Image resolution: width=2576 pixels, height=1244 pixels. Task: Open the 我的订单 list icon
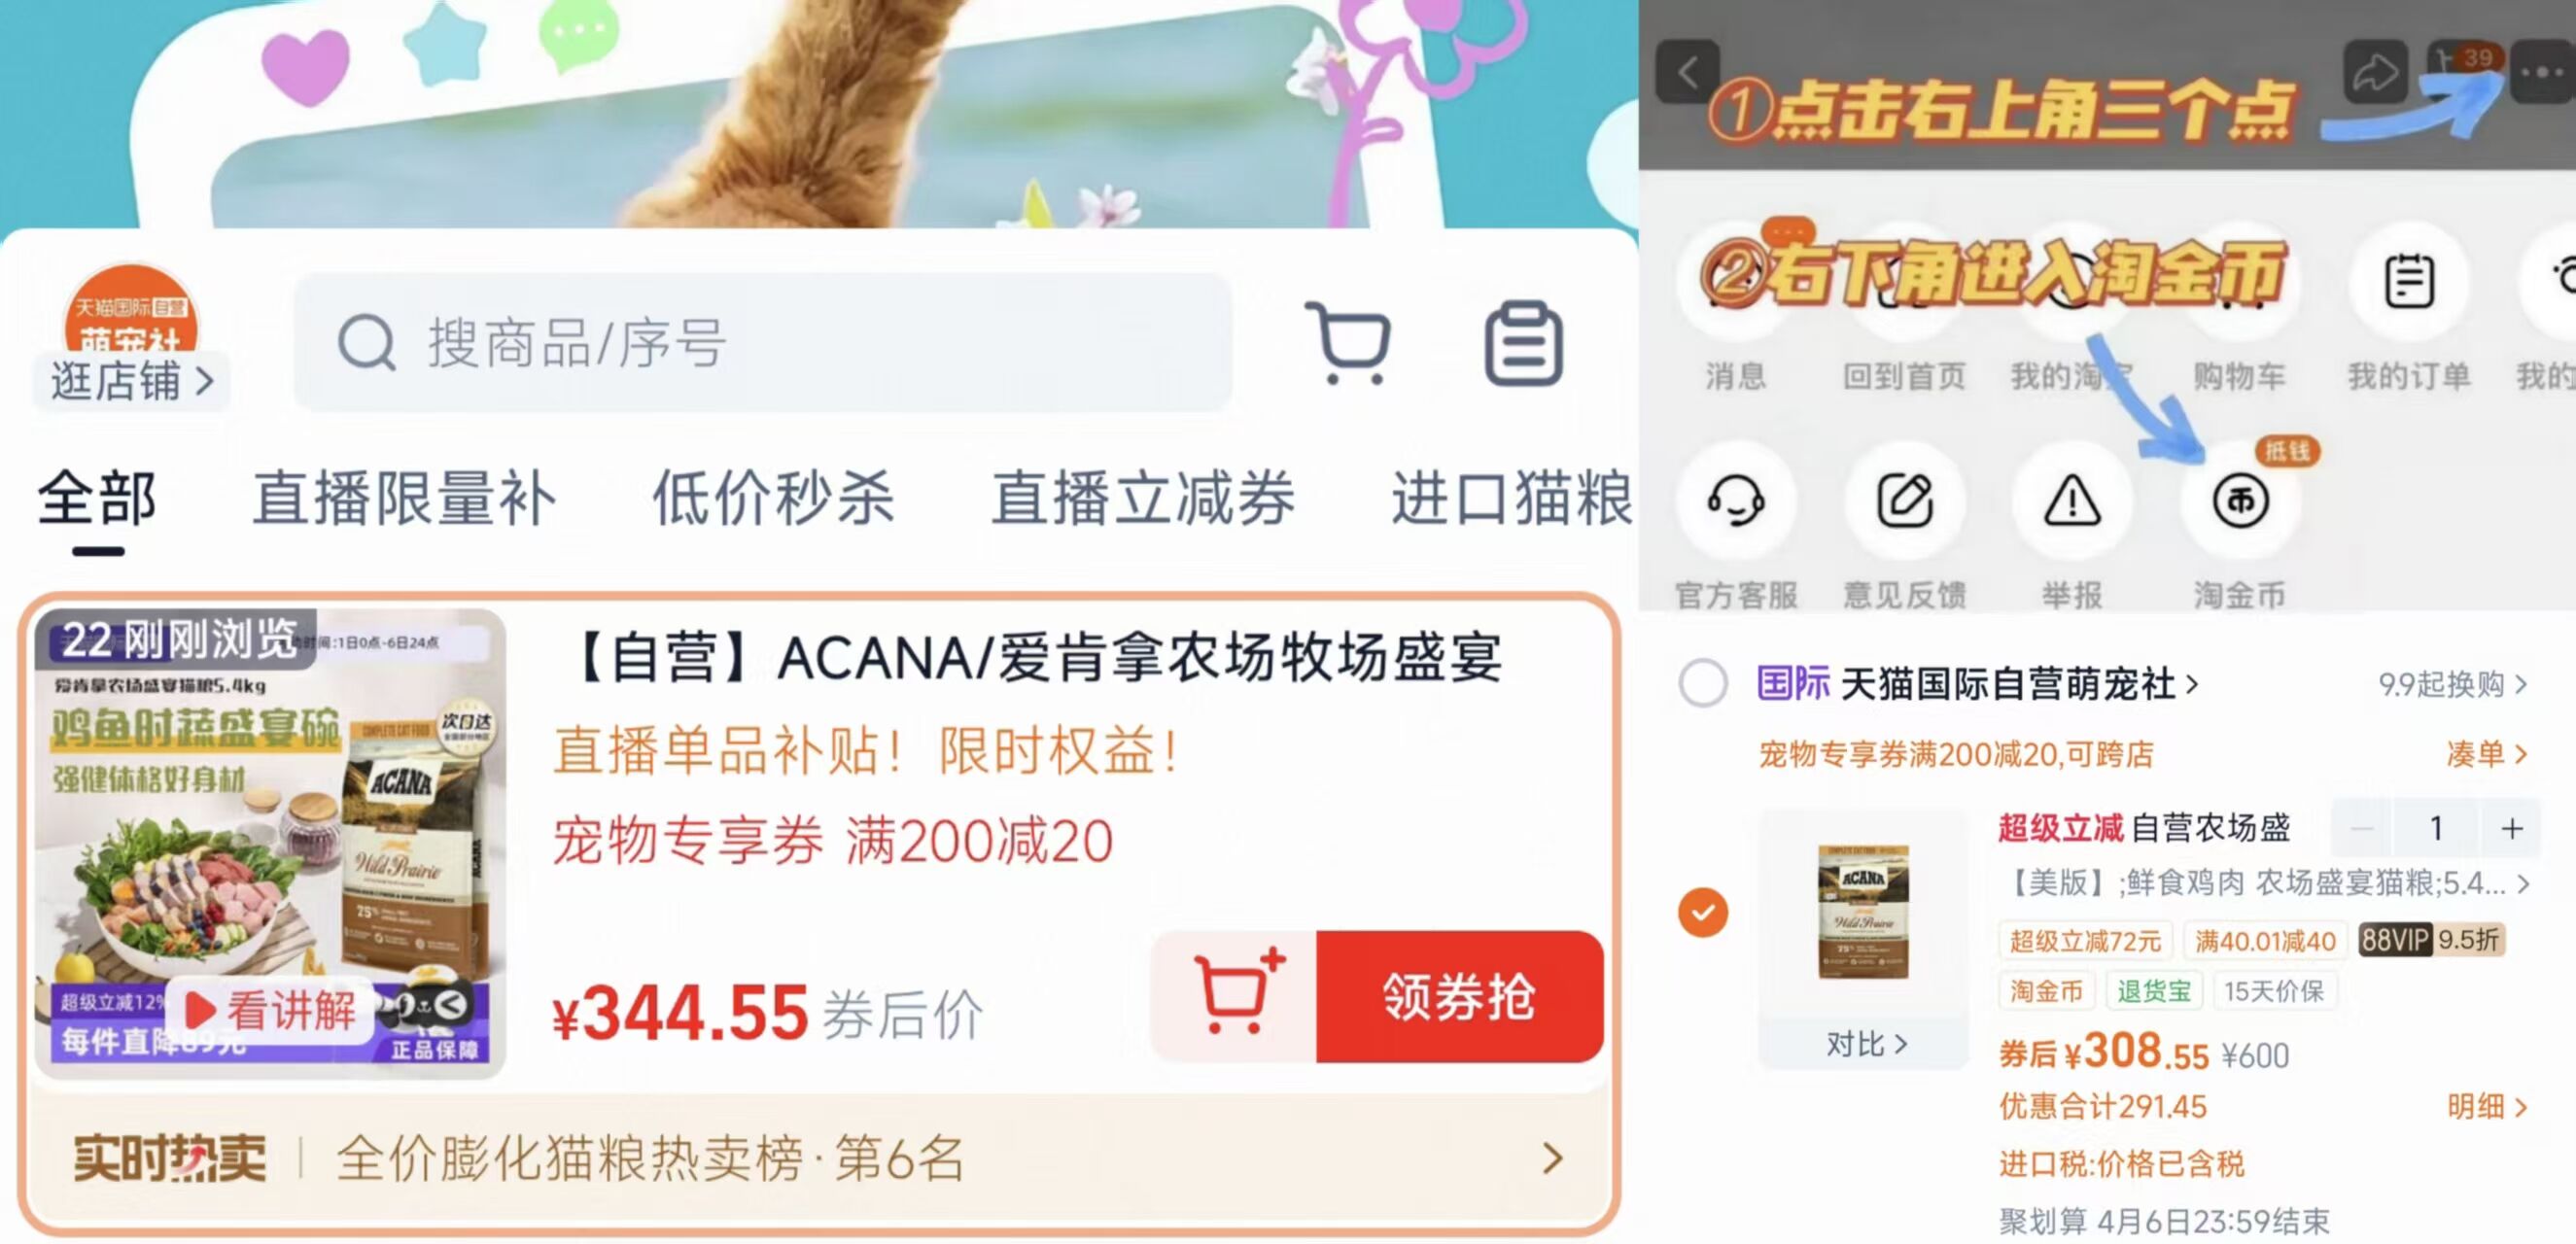(2409, 281)
